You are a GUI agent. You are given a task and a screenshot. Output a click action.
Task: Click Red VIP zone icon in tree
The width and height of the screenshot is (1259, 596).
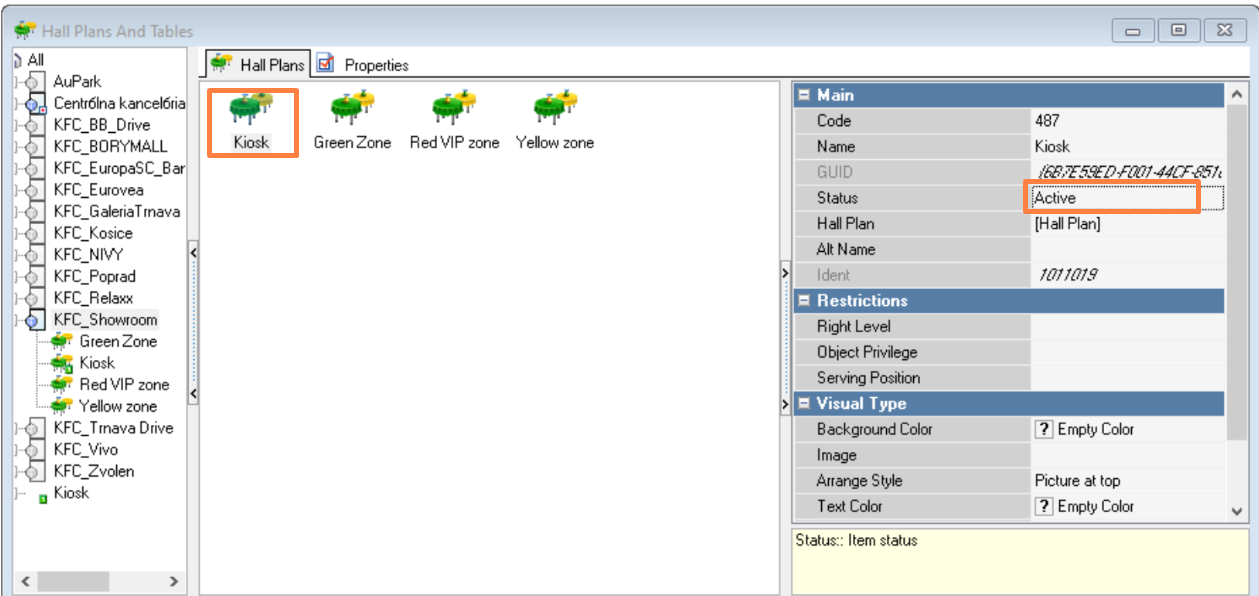[x=62, y=385]
